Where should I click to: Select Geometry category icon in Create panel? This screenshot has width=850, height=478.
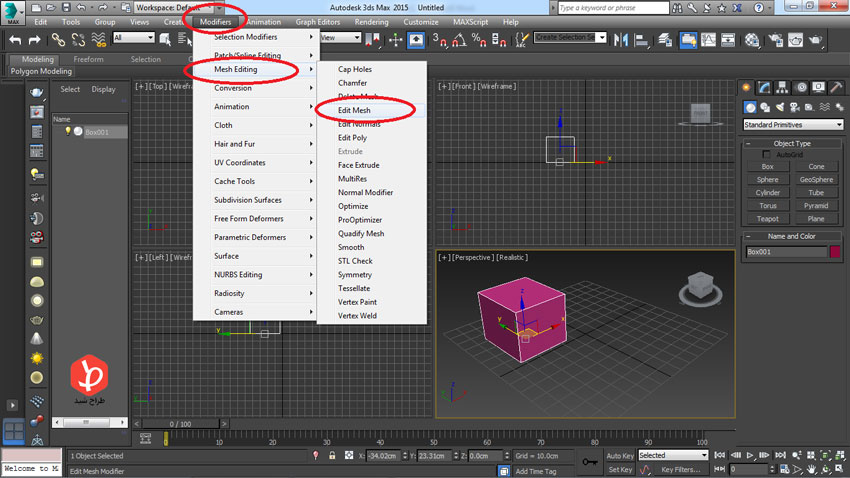pyautogui.click(x=750, y=107)
